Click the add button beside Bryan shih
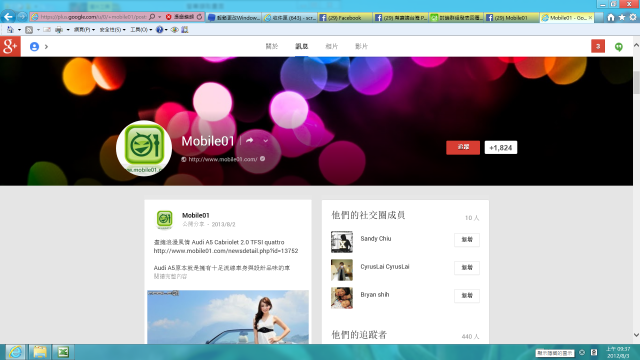This screenshot has width=640, height=360. pos(467,296)
